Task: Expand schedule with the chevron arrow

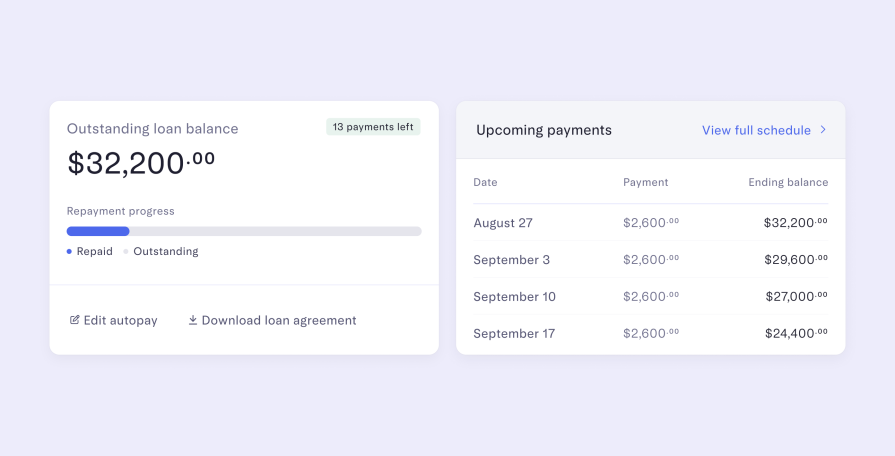Action: click(823, 130)
